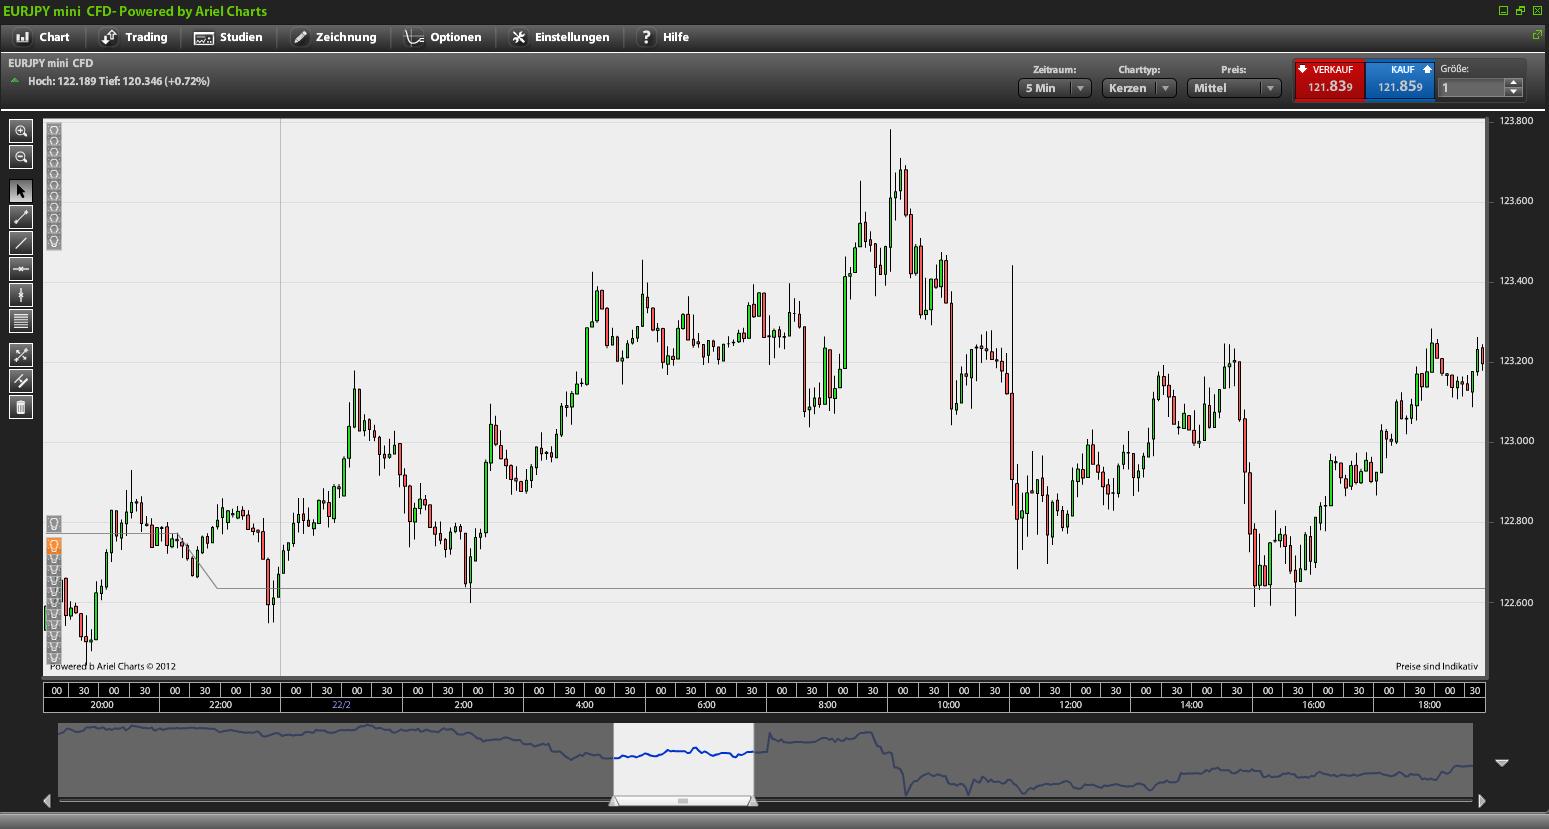
Task: Select the horizontal line tool
Action: (21, 269)
